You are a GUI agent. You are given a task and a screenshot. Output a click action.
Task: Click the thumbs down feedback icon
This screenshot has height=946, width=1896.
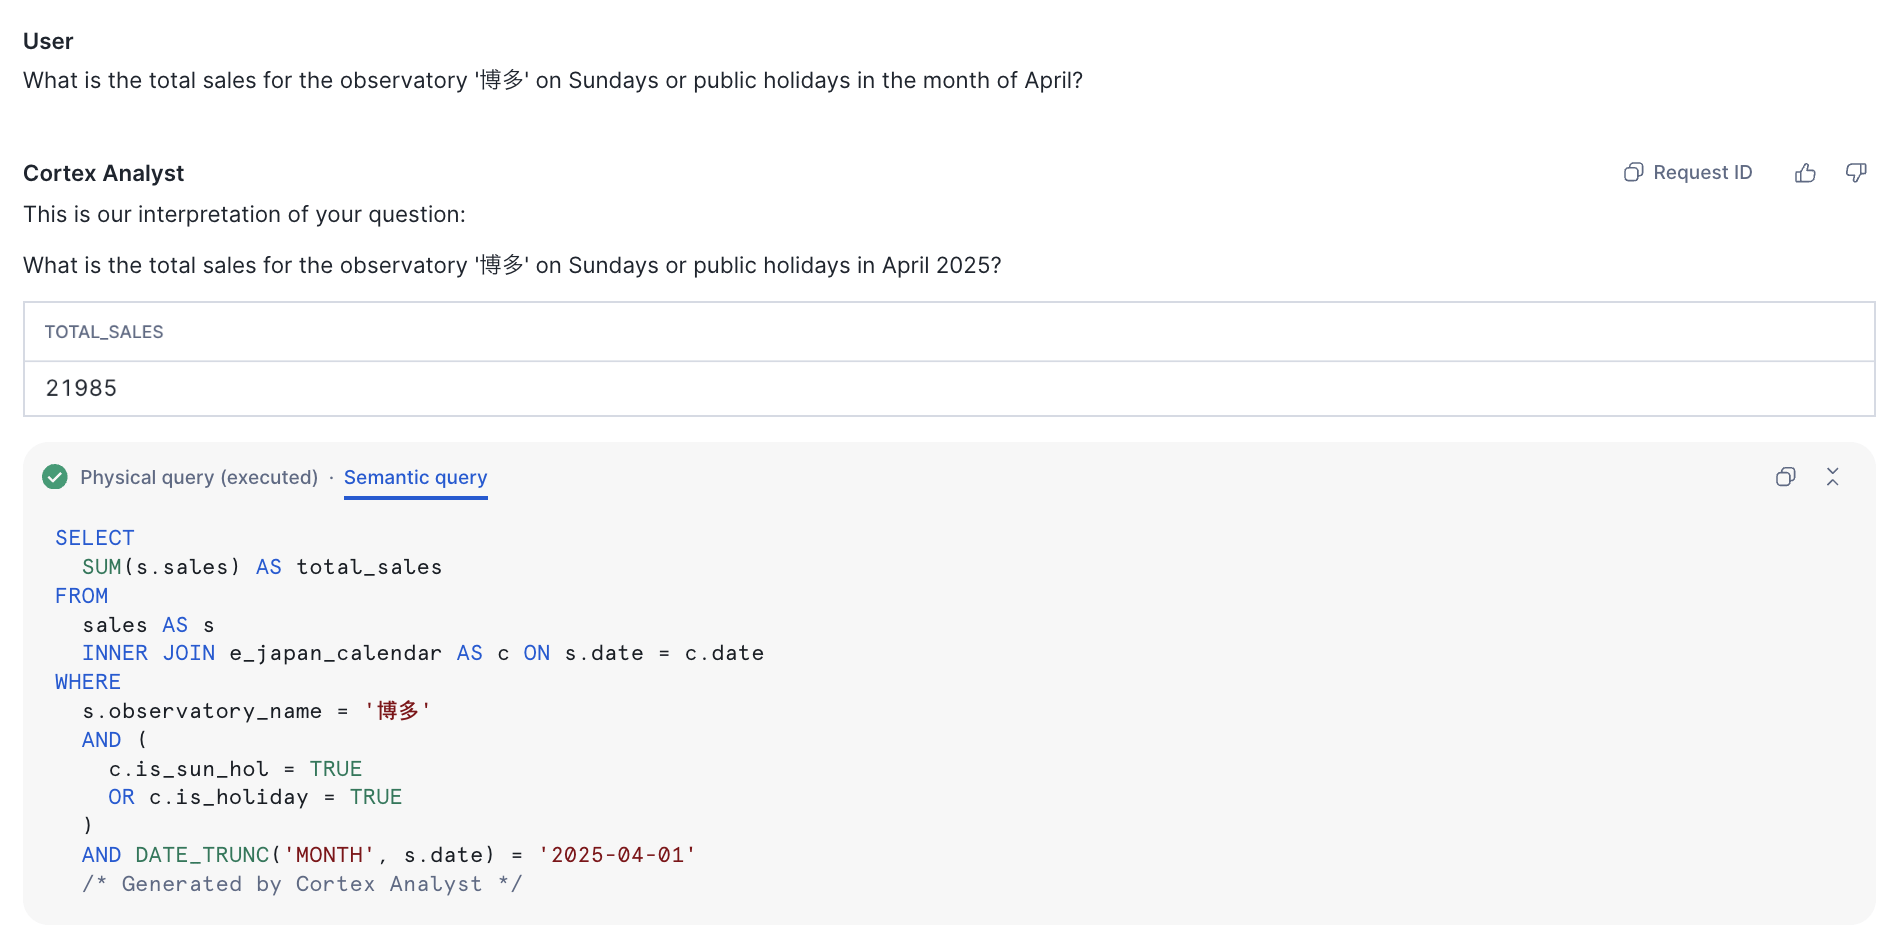tap(1856, 173)
